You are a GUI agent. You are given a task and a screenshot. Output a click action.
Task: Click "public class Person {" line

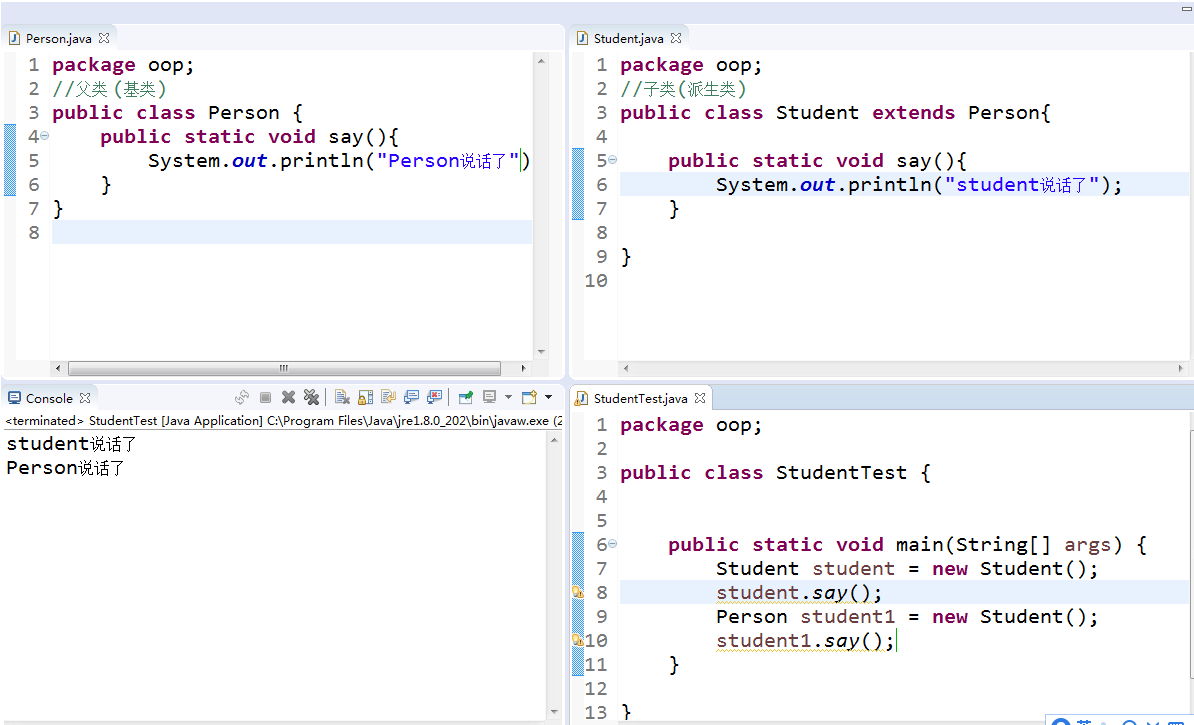pos(177,113)
